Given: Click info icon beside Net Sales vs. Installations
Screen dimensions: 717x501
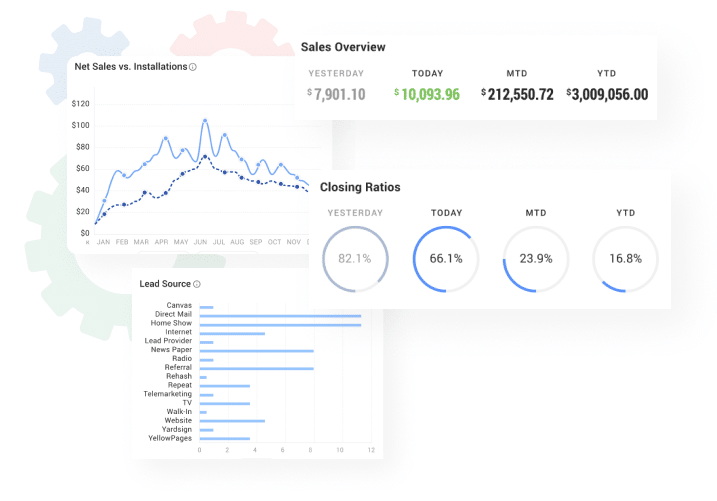Looking at the screenshot, I should tap(193, 67).
